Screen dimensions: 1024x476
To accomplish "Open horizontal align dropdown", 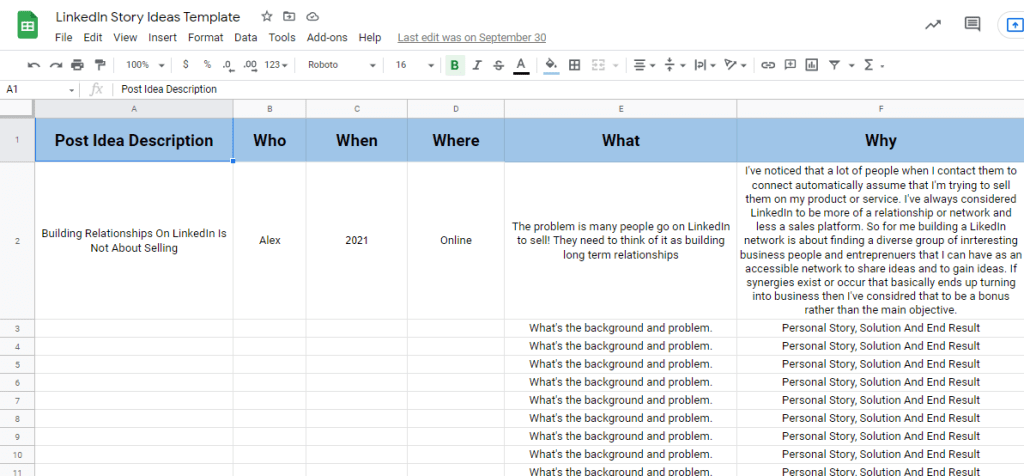I will [645, 65].
